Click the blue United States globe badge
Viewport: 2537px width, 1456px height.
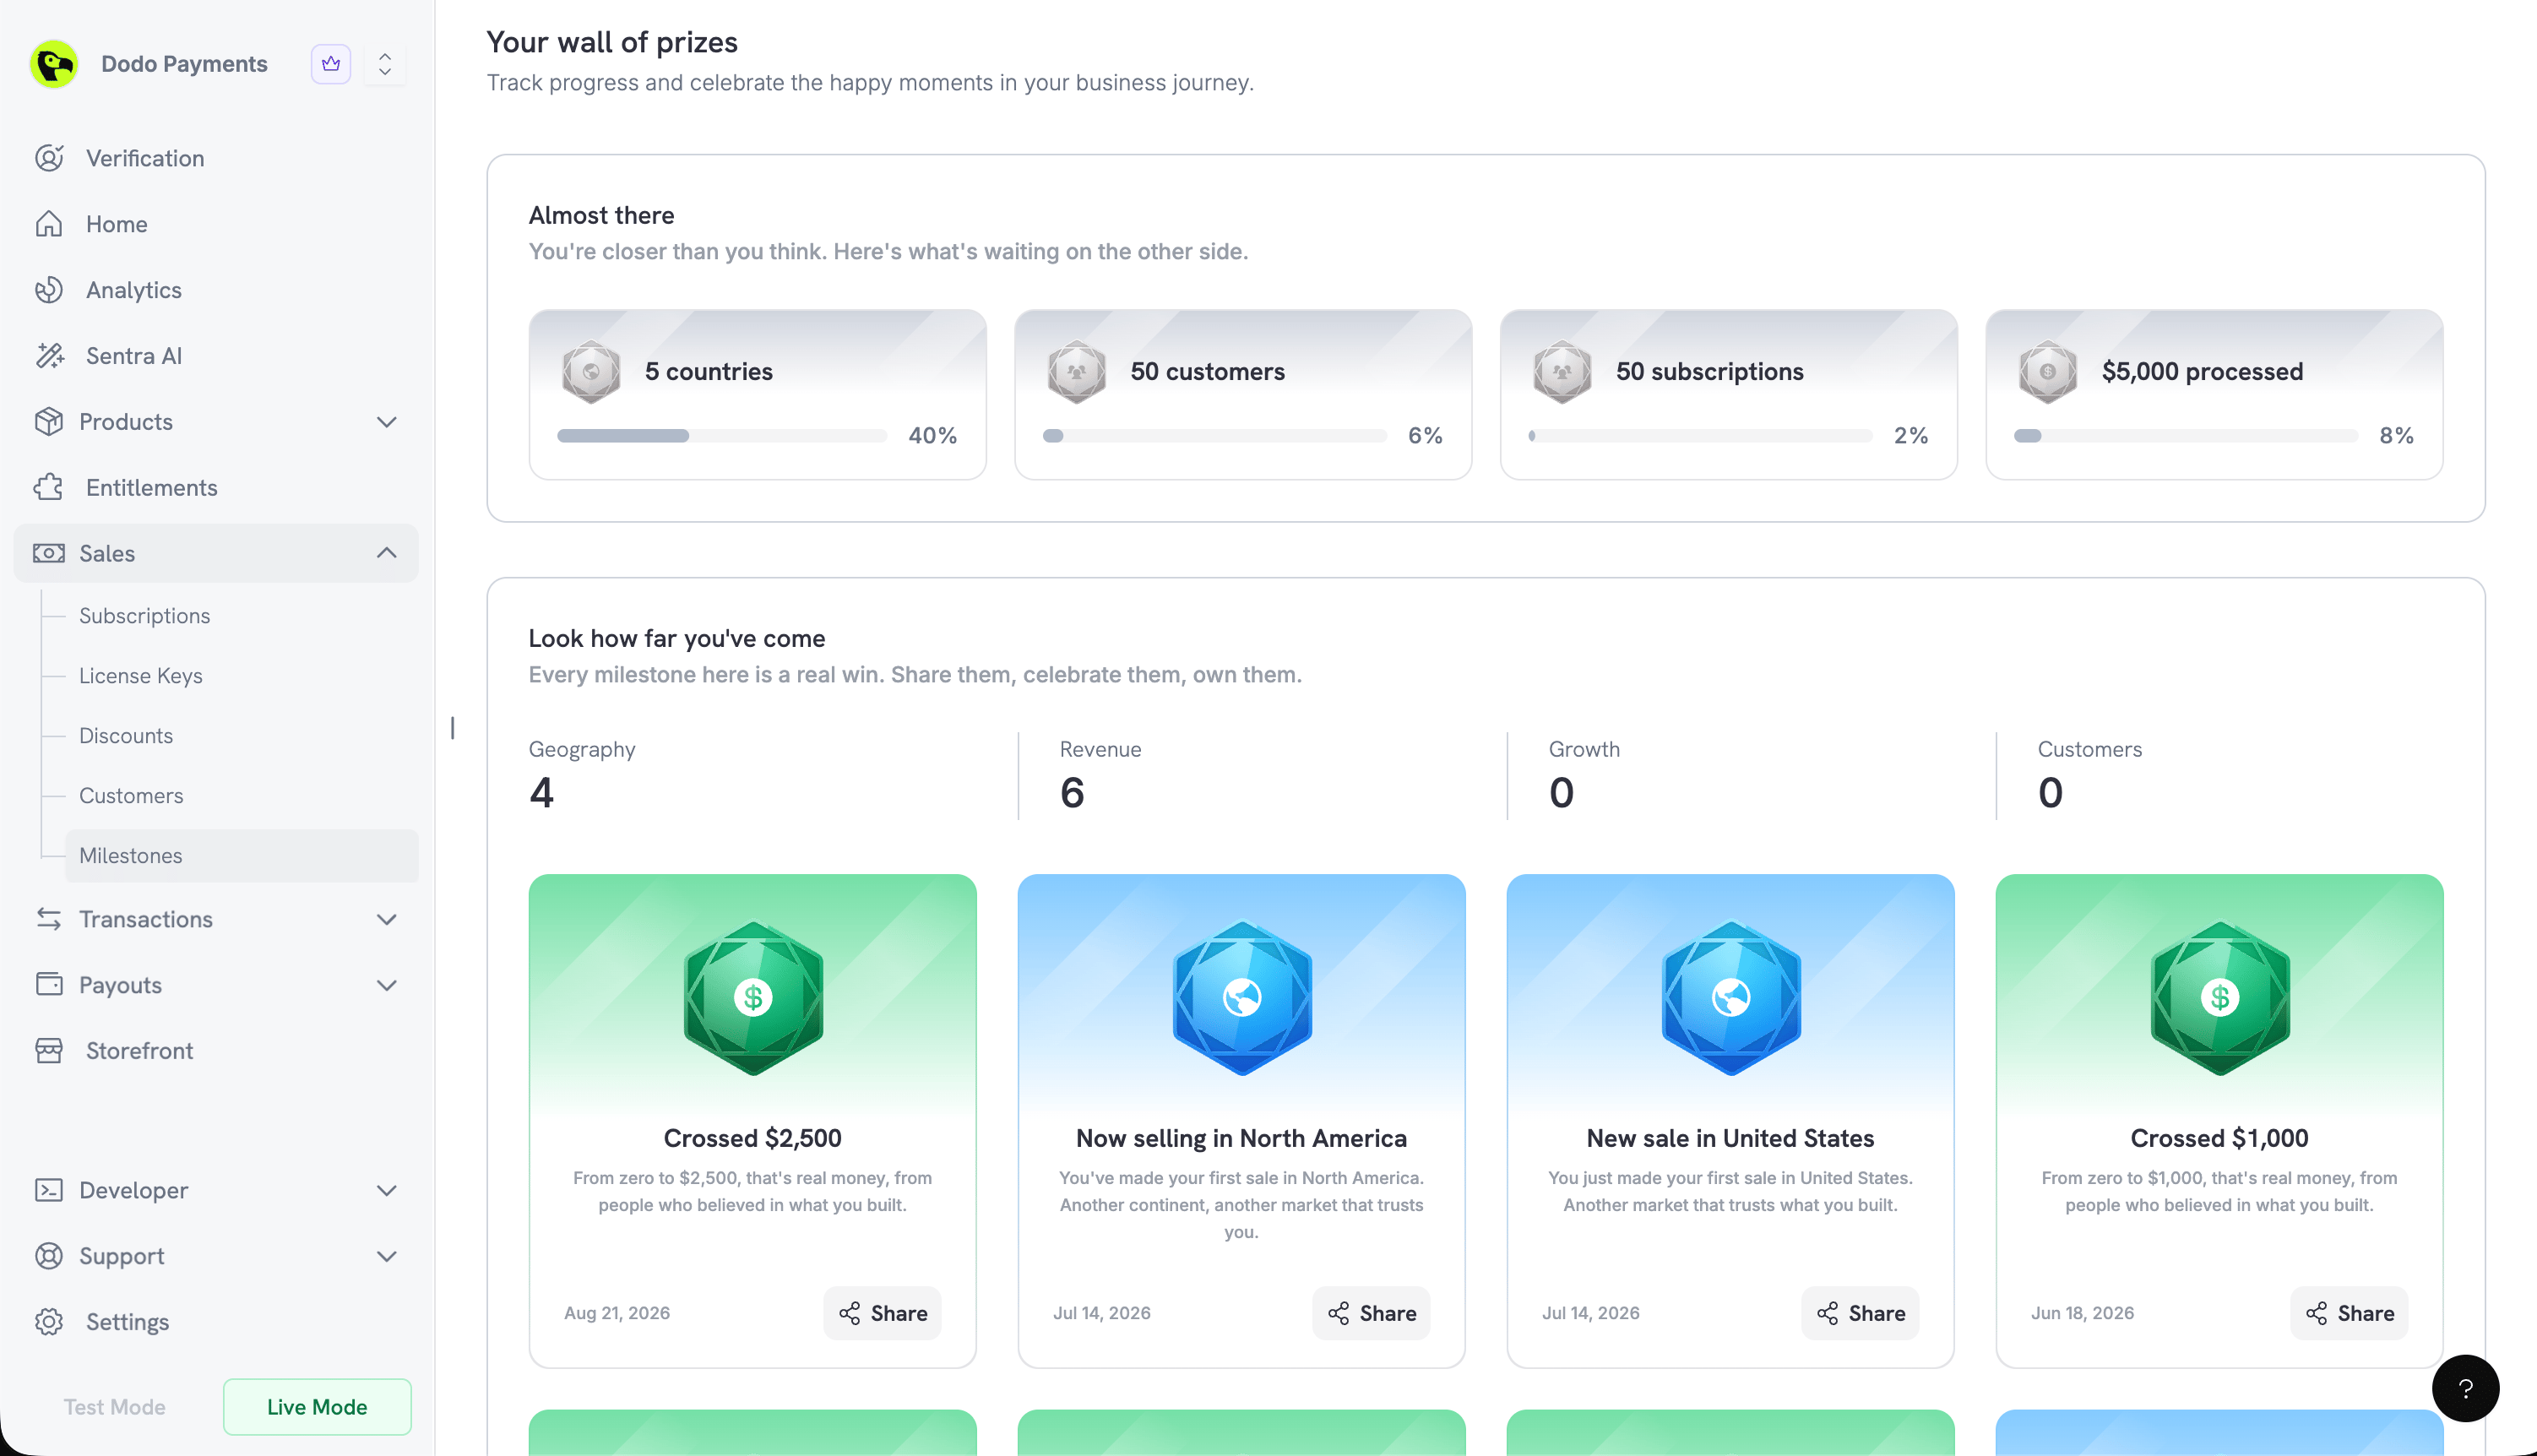click(1731, 998)
